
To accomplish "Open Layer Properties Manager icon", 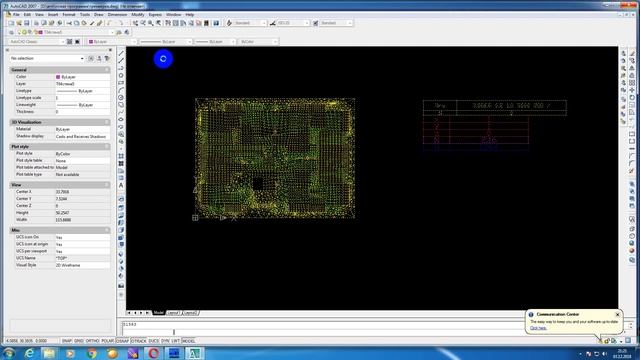I will point(11,32).
